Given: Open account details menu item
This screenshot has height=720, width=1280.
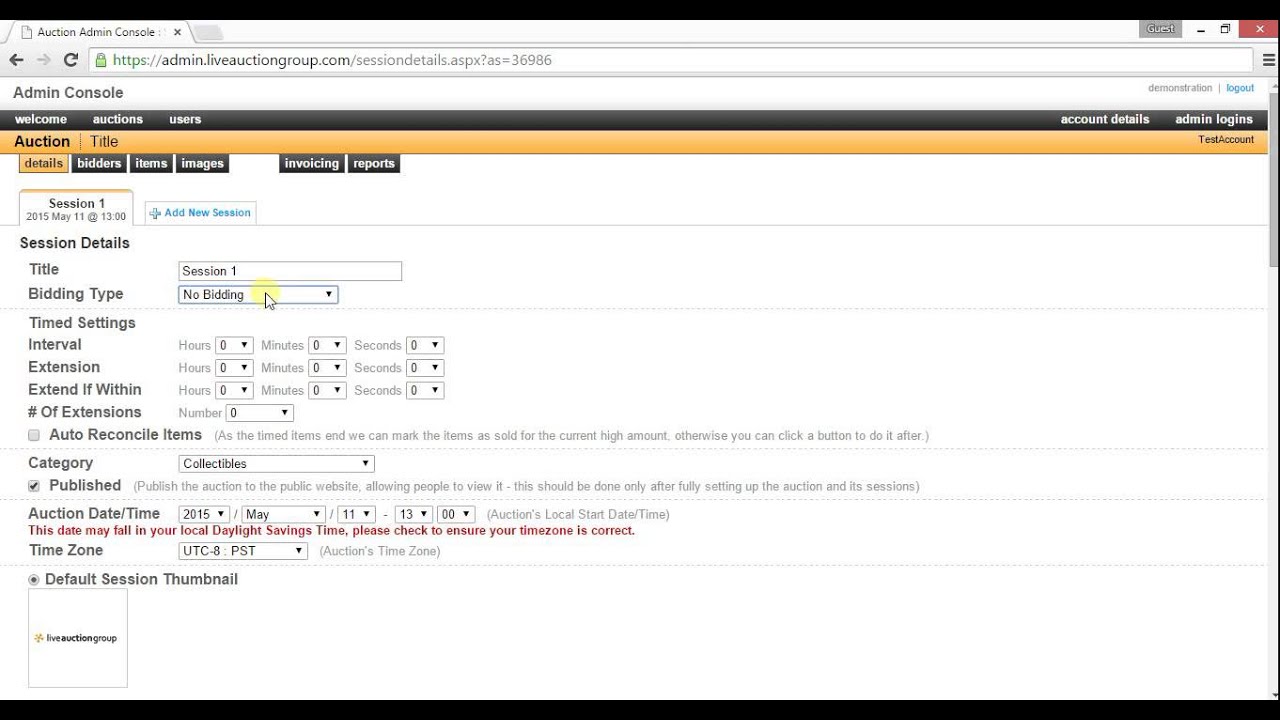Looking at the screenshot, I should point(1105,119).
